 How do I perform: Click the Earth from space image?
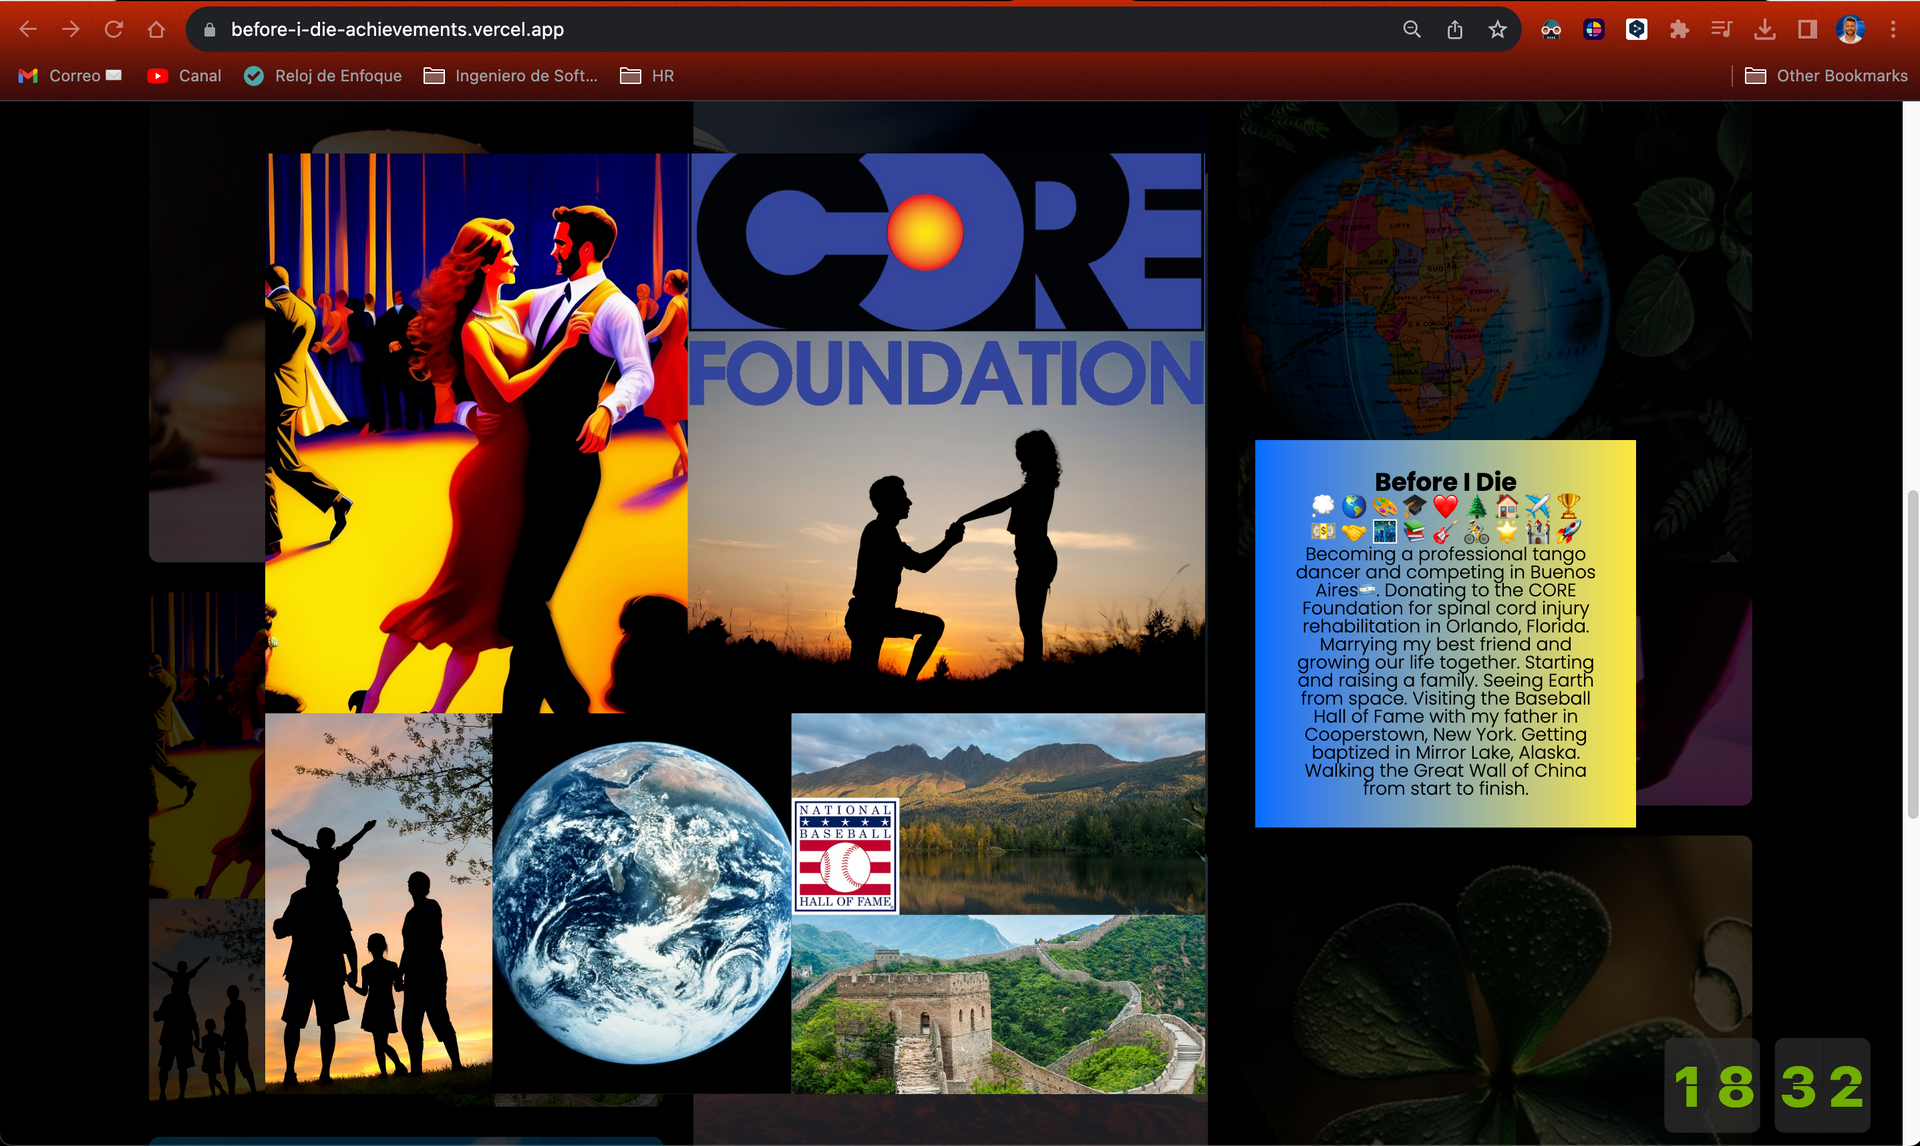point(642,903)
